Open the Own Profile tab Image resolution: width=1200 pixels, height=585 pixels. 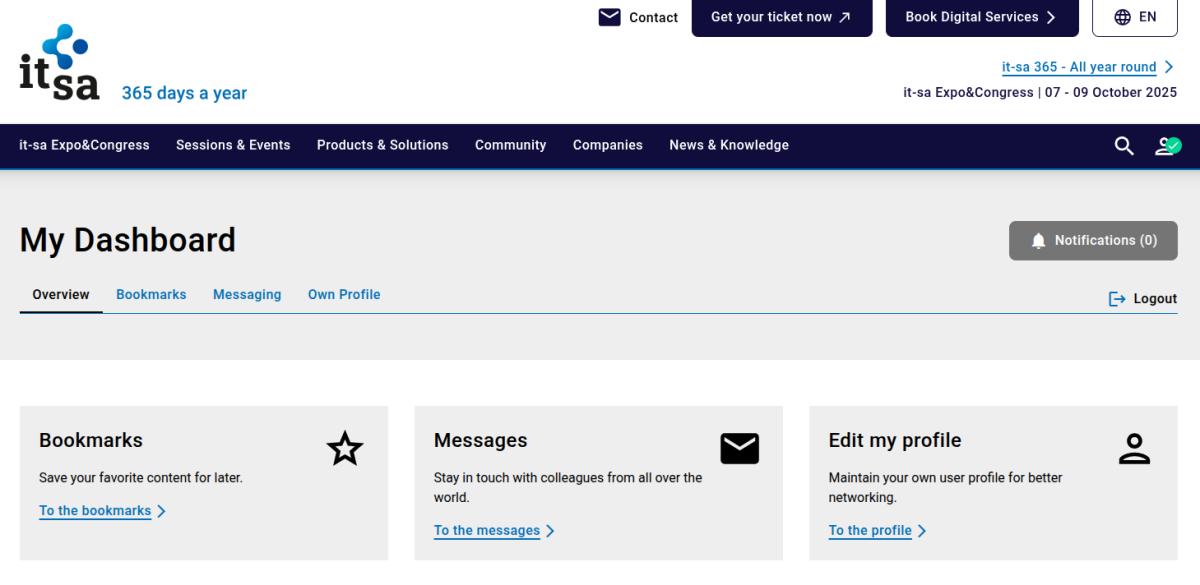click(344, 294)
